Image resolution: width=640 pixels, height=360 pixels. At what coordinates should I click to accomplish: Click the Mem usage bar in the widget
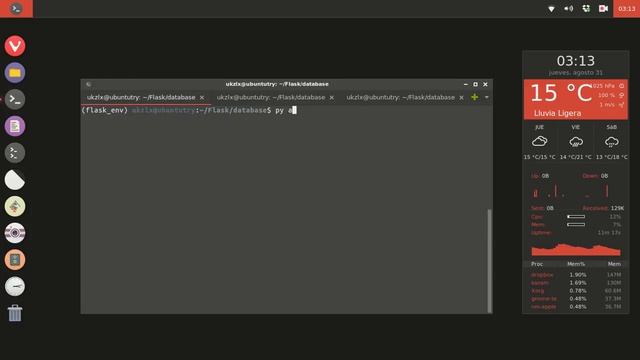(x=576, y=224)
